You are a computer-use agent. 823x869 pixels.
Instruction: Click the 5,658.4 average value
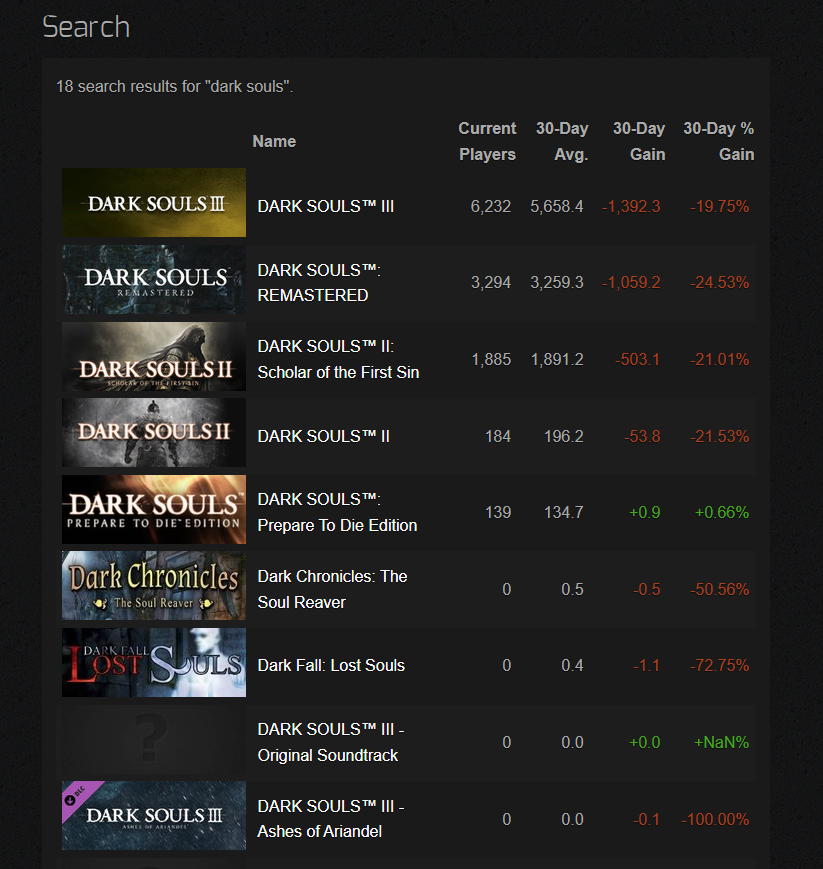pyautogui.click(x=556, y=206)
